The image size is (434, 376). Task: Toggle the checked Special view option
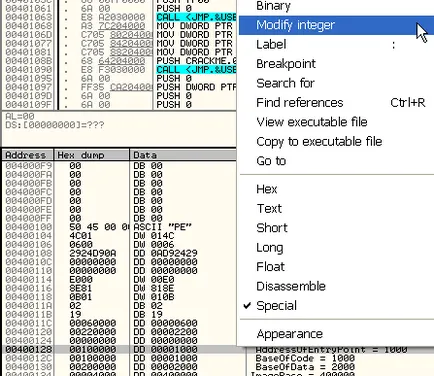point(336,305)
